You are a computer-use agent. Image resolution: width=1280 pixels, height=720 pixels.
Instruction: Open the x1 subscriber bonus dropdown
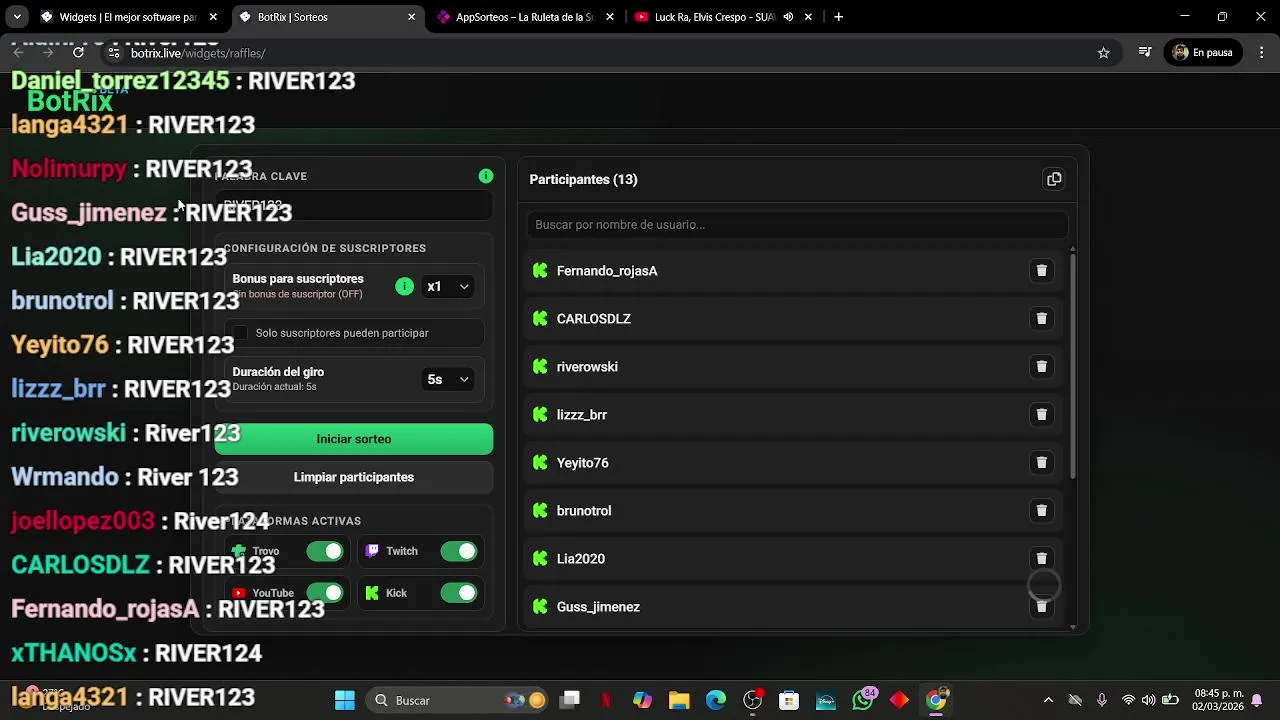447,287
